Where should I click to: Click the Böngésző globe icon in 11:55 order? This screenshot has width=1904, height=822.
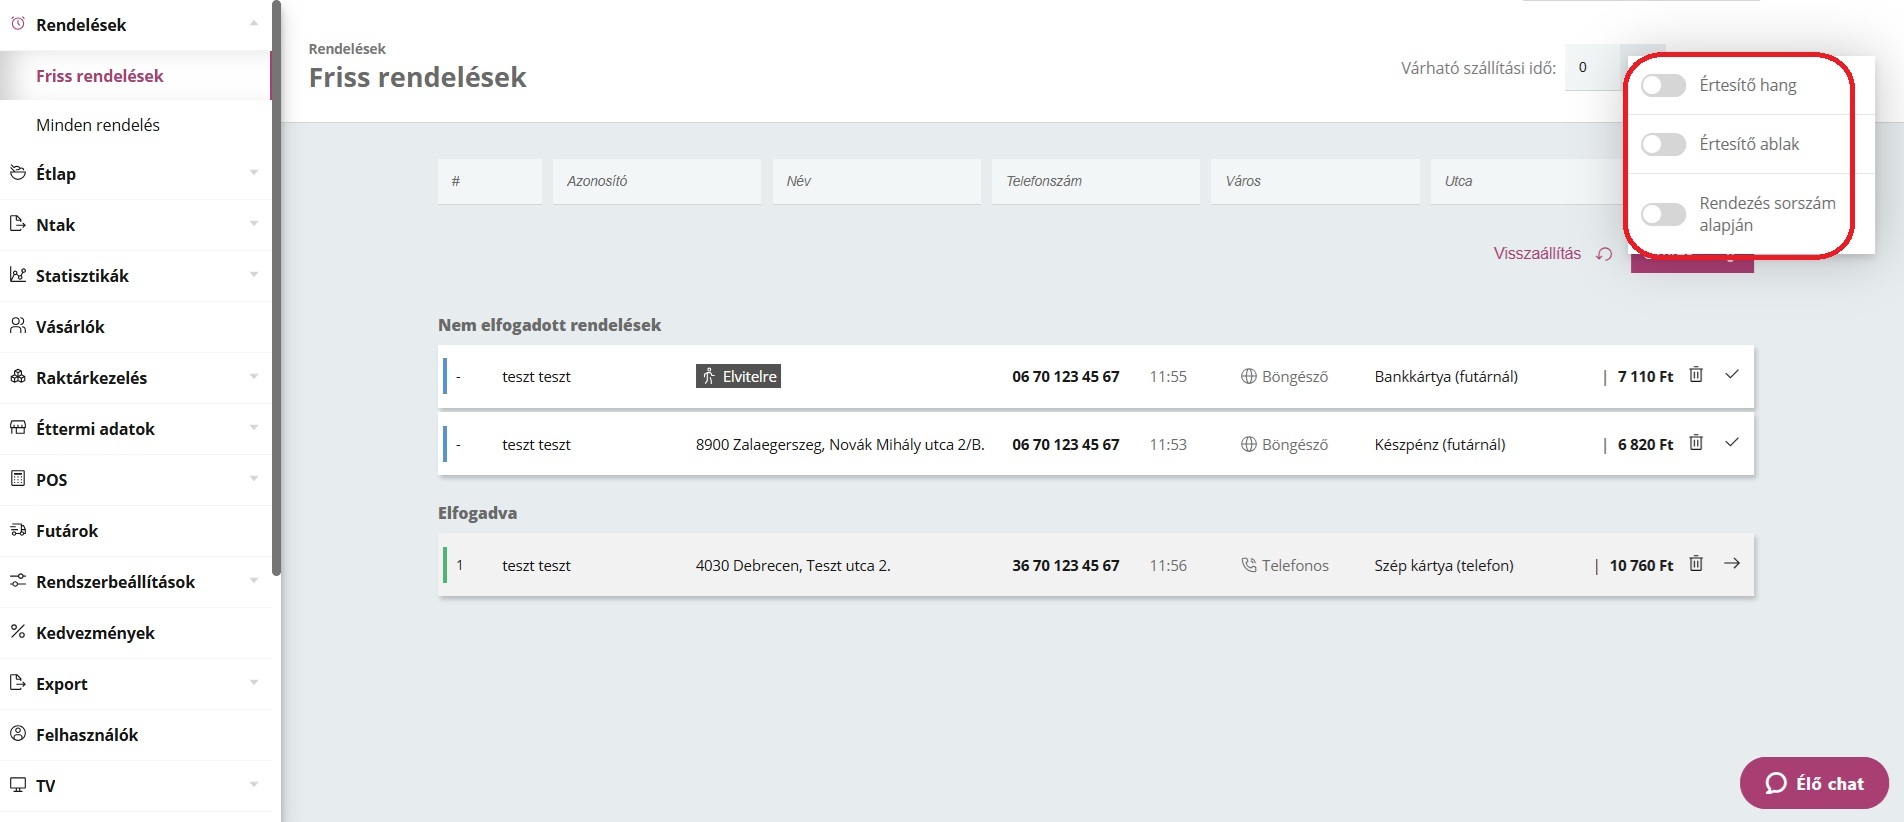click(1249, 376)
